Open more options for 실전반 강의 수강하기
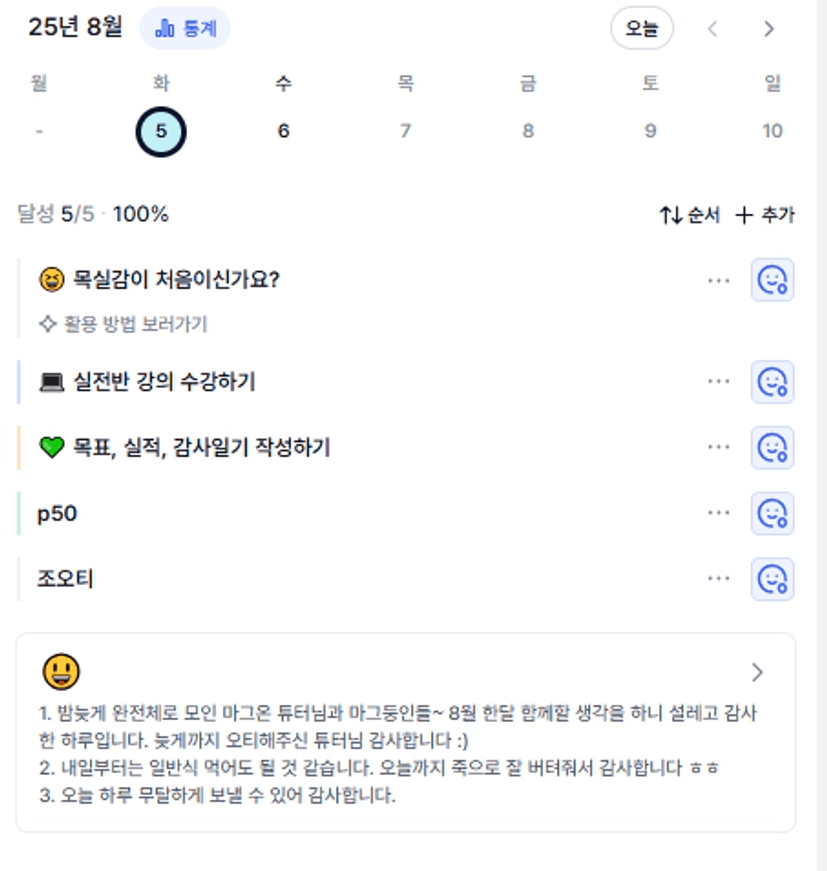Image resolution: width=827 pixels, height=871 pixels. (x=719, y=382)
